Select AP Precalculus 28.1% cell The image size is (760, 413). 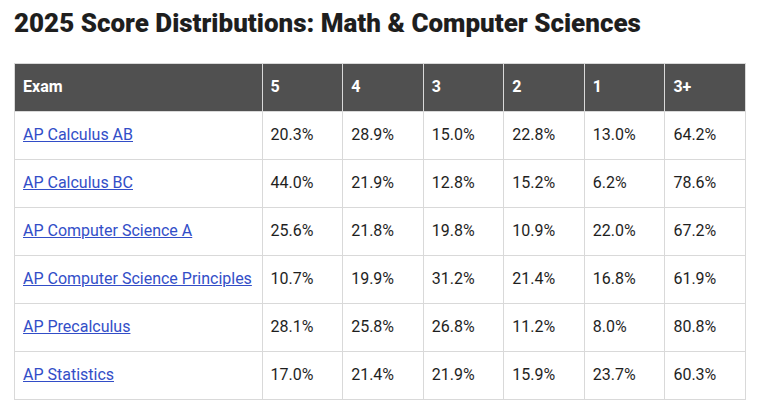[292, 327]
